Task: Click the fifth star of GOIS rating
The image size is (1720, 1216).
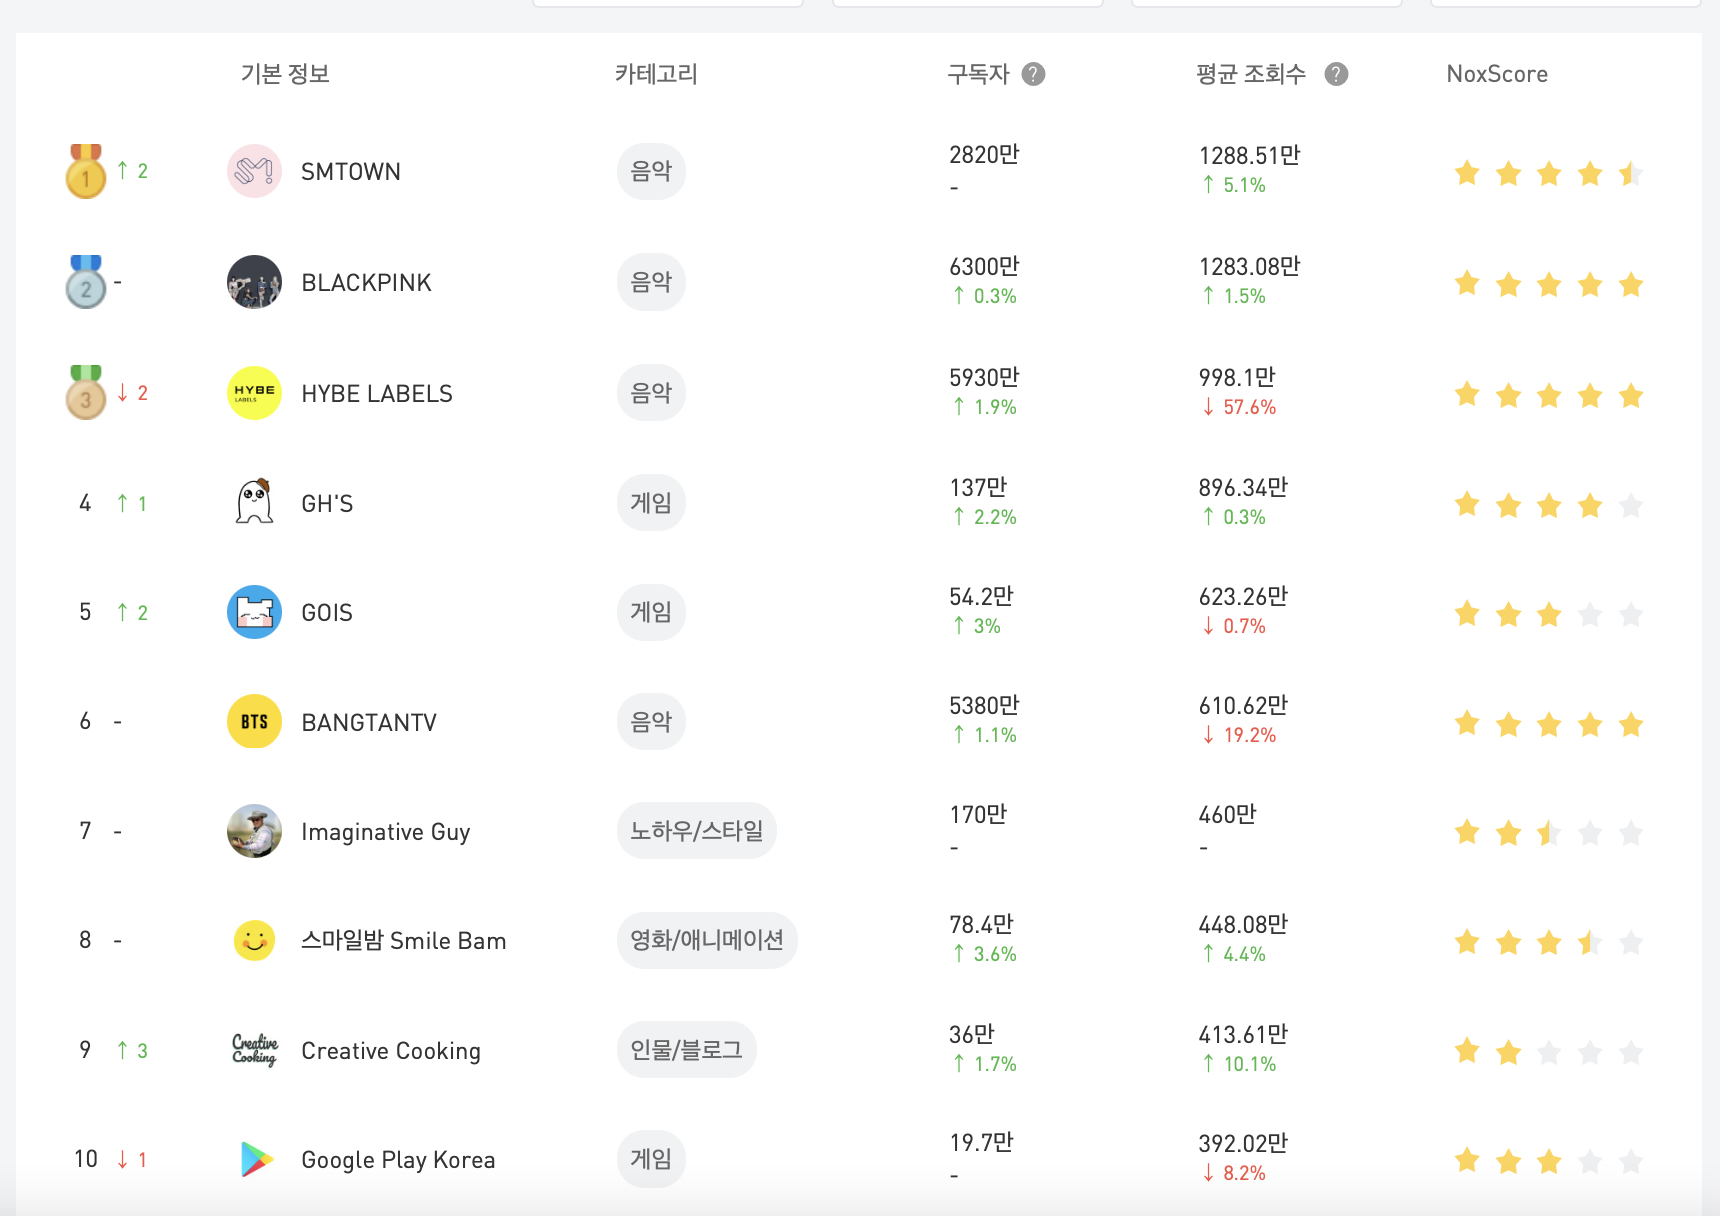Action: pos(1631,614)
